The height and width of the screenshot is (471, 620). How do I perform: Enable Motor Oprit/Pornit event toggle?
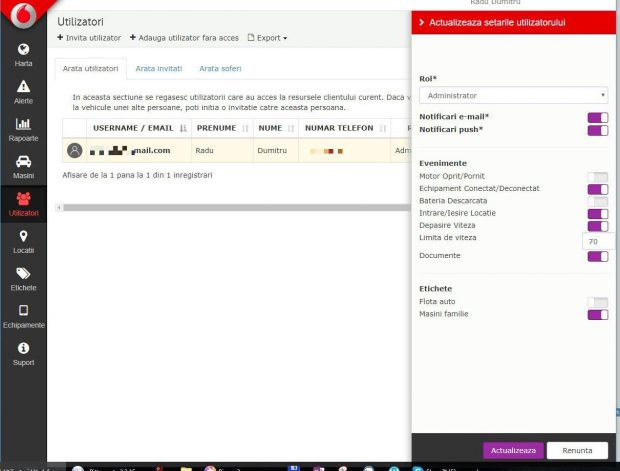pyautogui.click(x=597, y=177)
